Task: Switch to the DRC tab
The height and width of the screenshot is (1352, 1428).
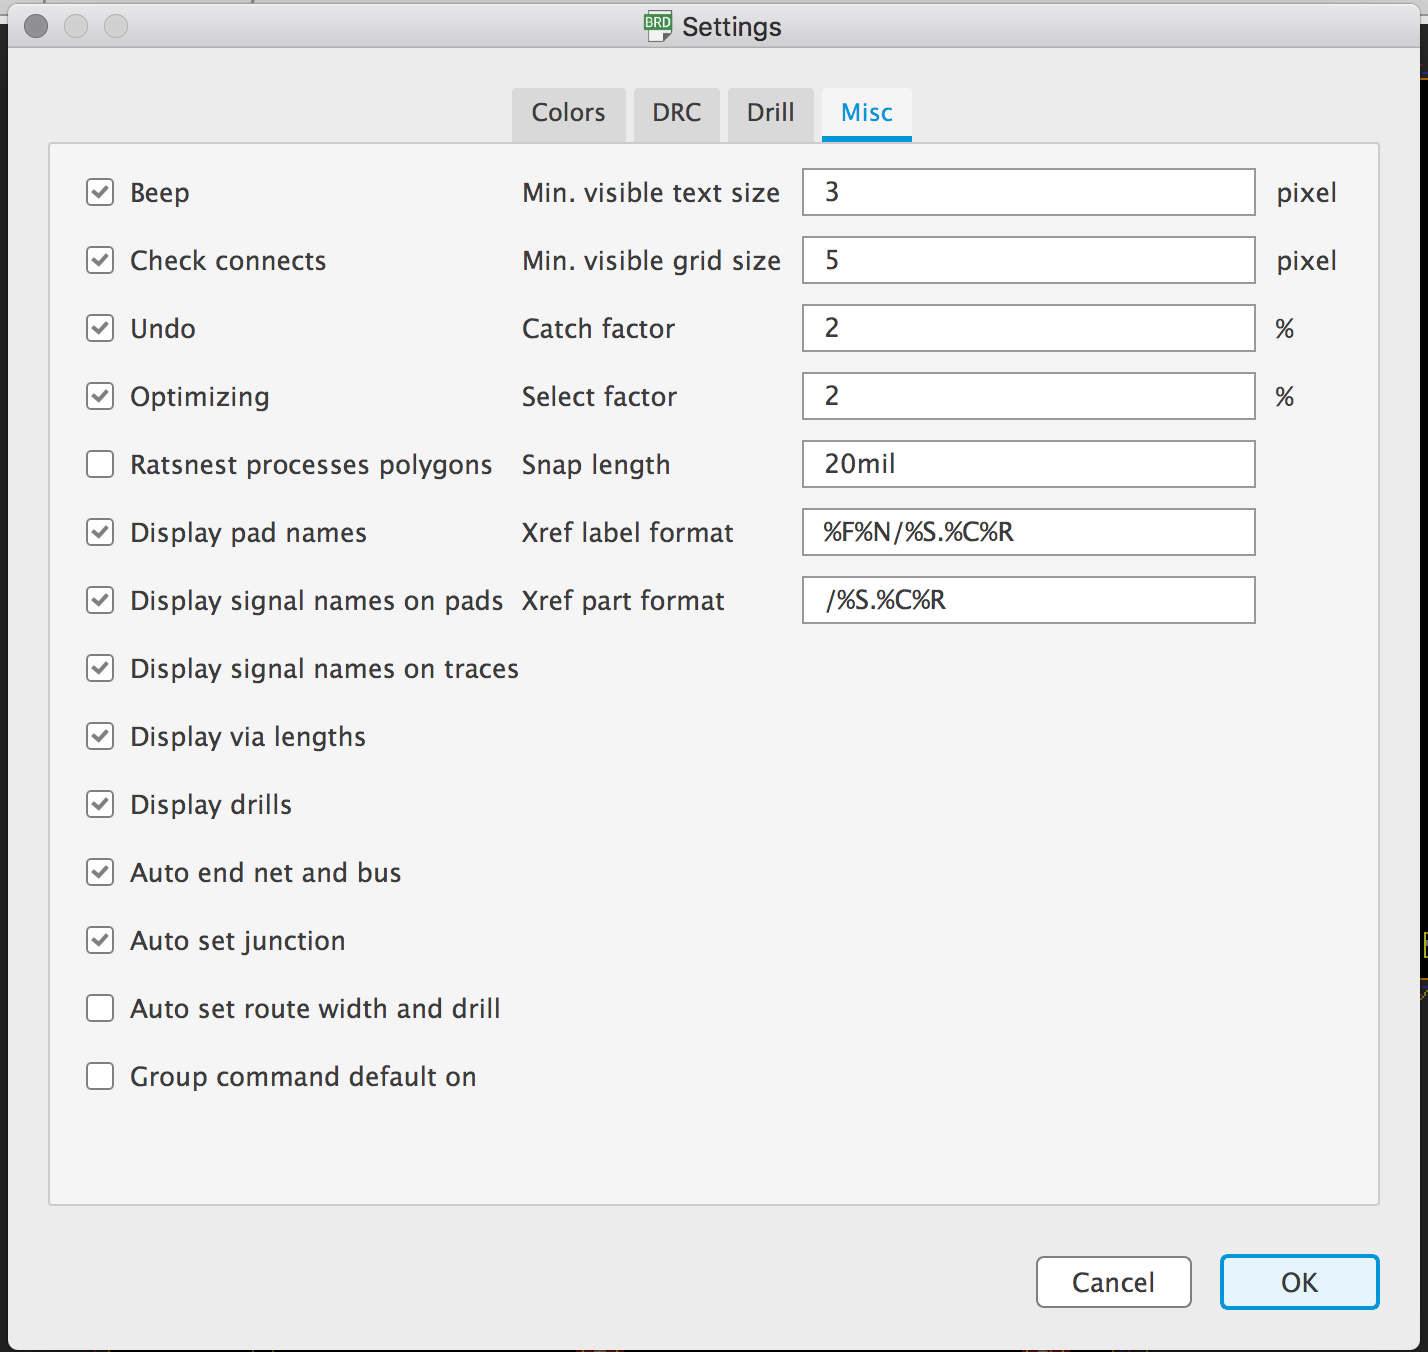Action: click(x=676, y=113)
